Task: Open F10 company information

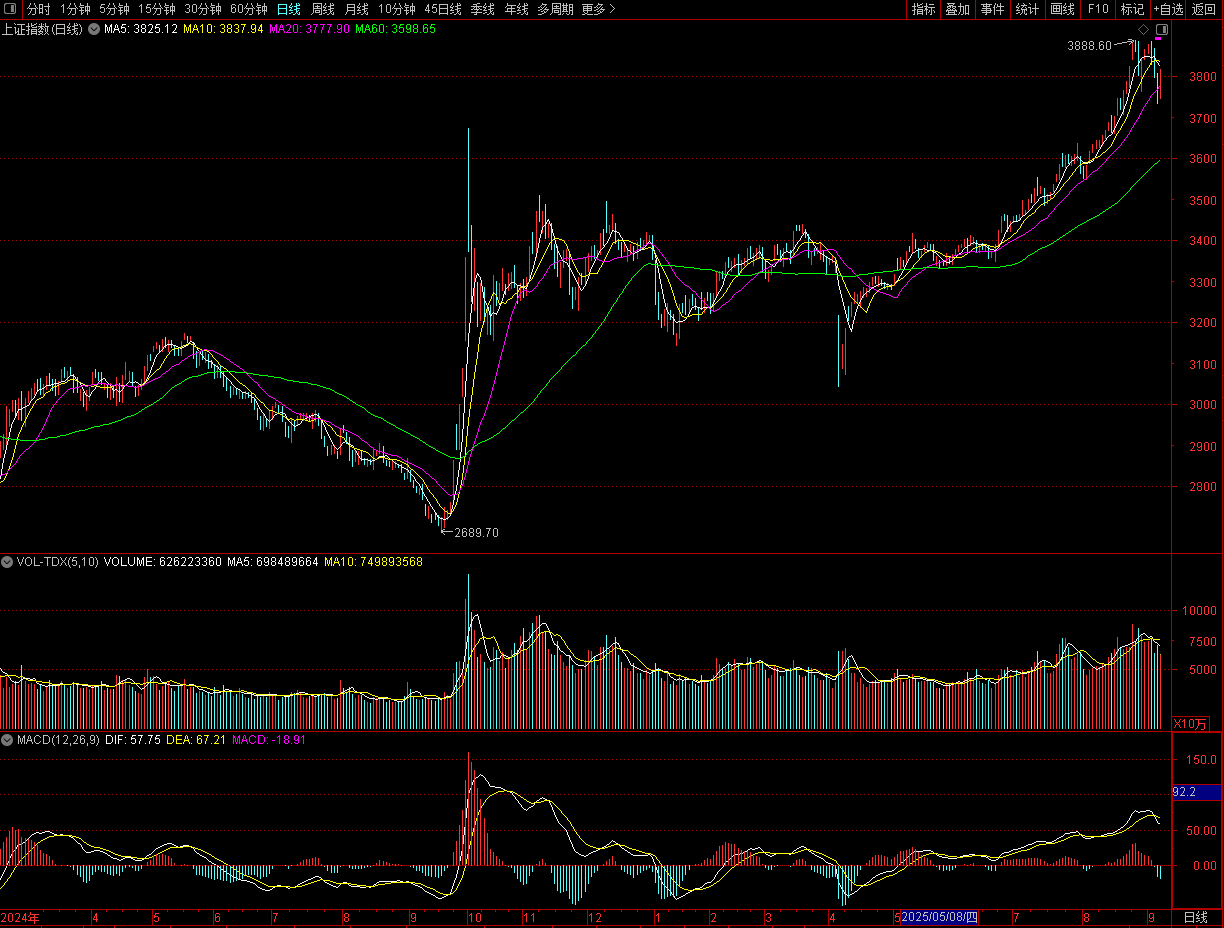Action: (x=1098, y=9)
